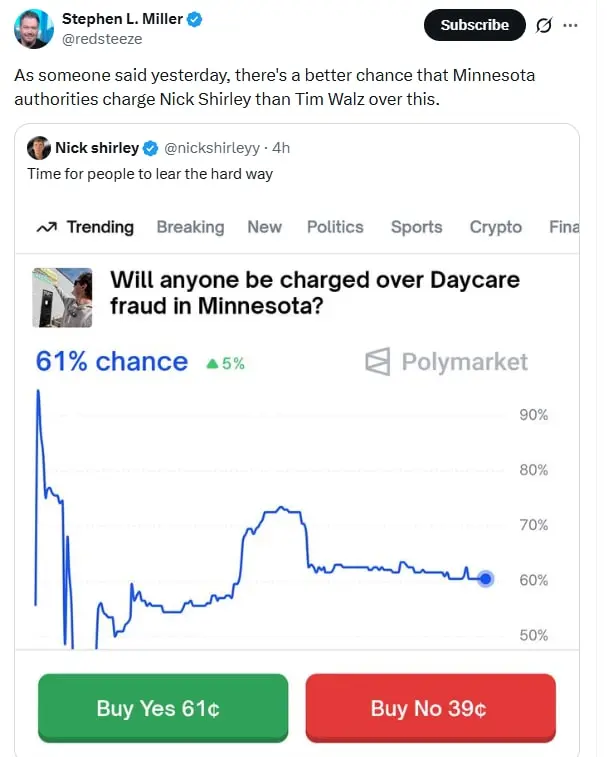This screenshot has width=607, height=757.
Task: Switch to the Breaking tab
Action: (x=190, y=227)
